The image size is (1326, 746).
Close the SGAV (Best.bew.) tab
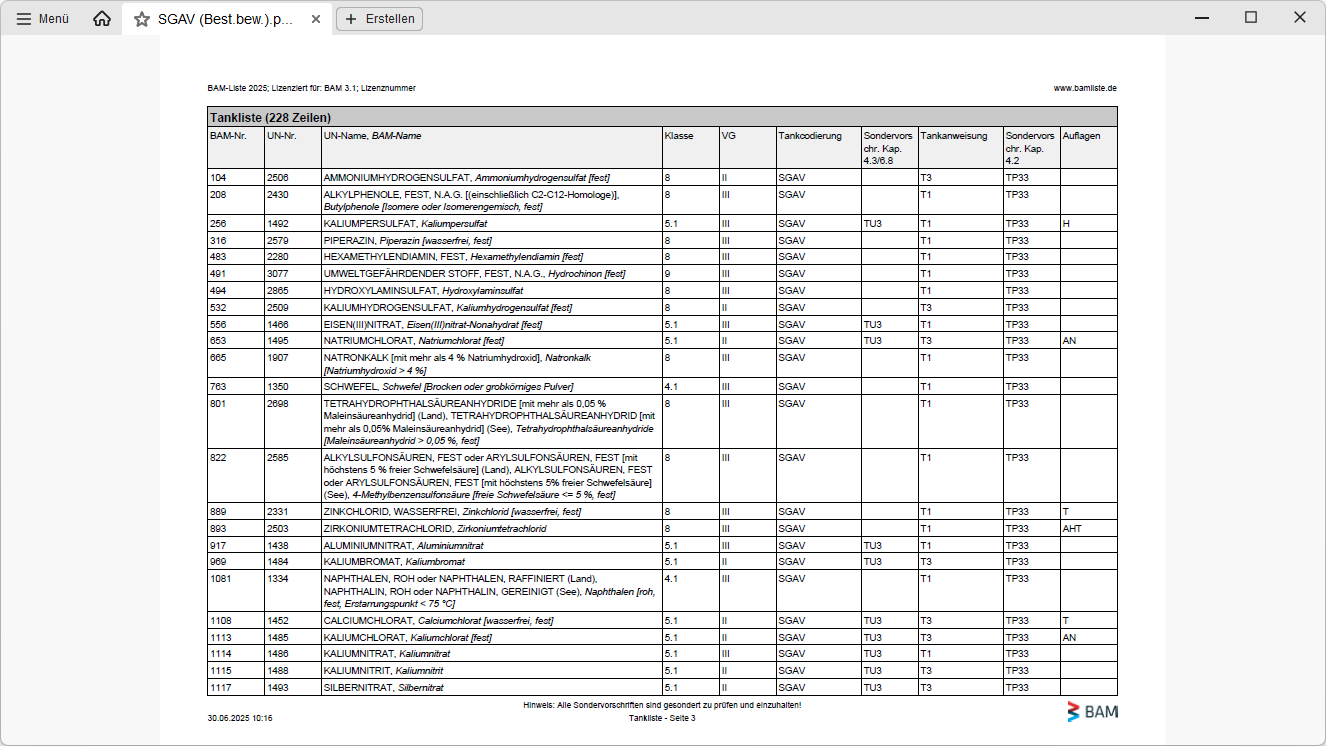coord(316,19)
